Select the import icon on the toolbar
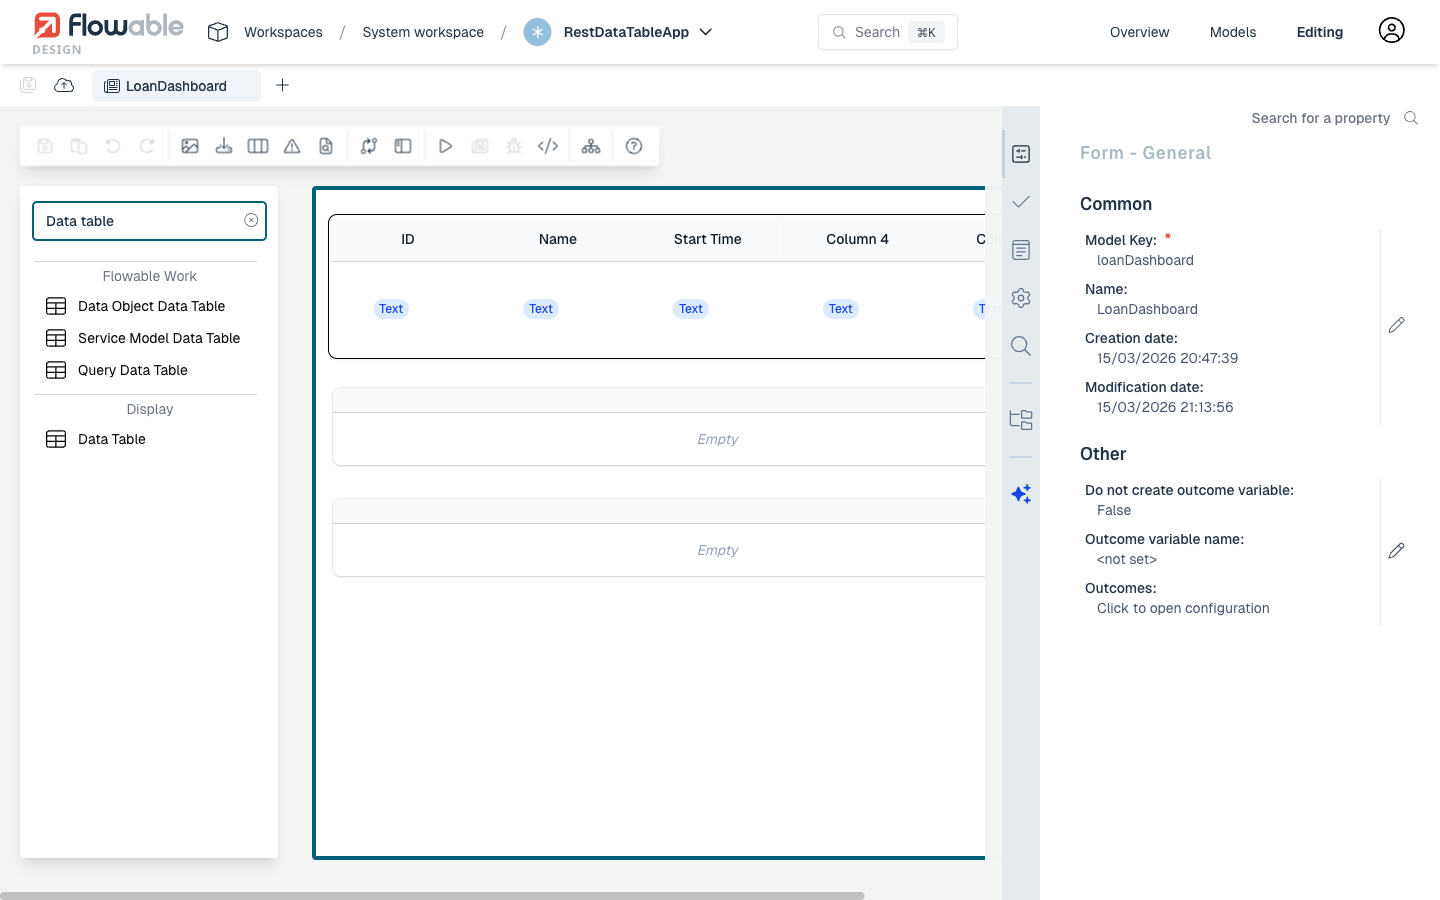Image resolution: width=1440 pixels, height=900 pixels. (x=224, y=145)
